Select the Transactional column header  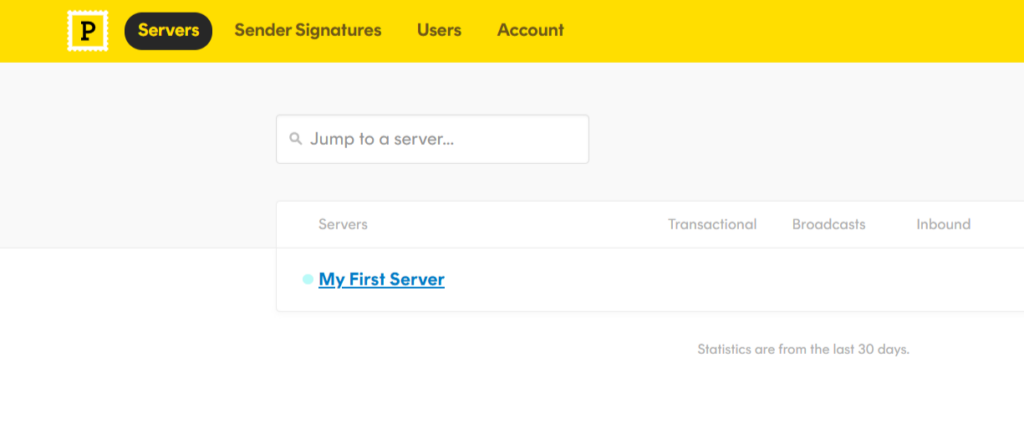click(x=712, y=224)
